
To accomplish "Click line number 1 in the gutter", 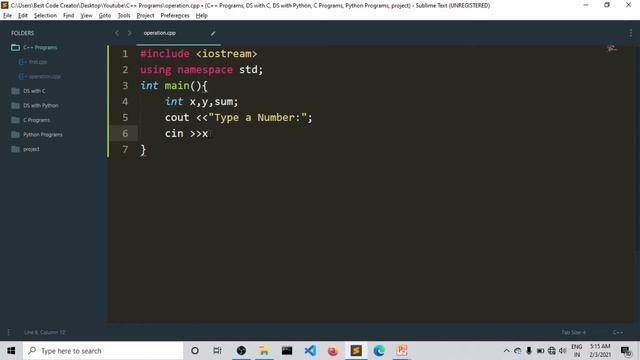I will point(125,54).
